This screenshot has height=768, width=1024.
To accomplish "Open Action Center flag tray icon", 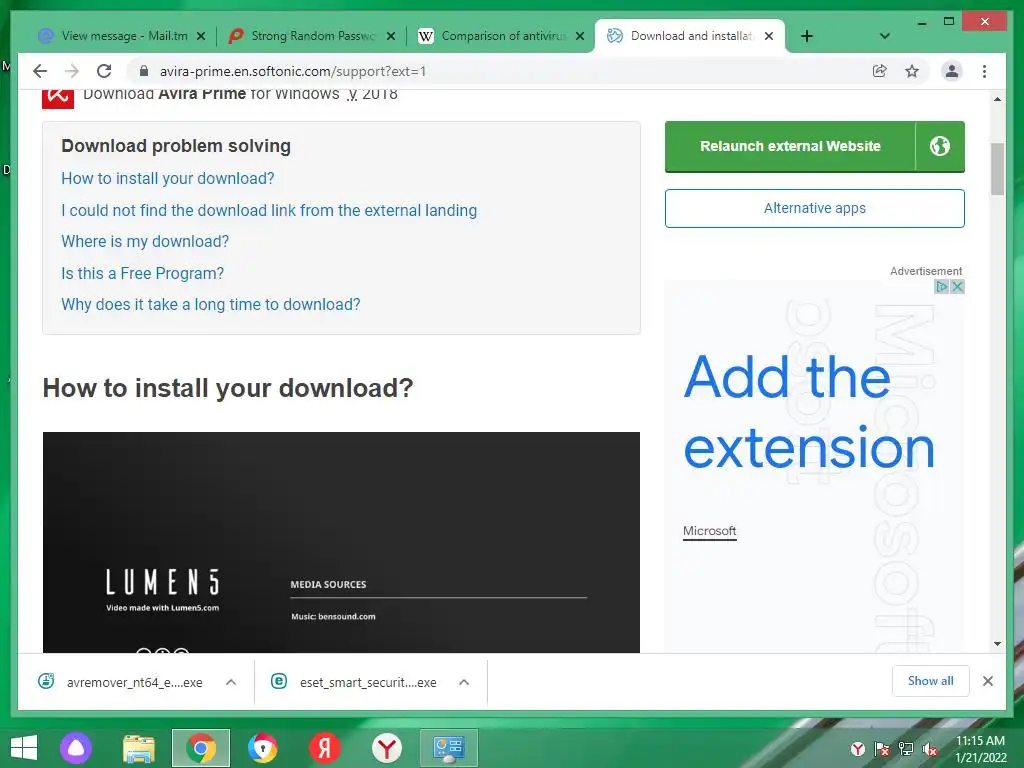I will tap(882, 749).
